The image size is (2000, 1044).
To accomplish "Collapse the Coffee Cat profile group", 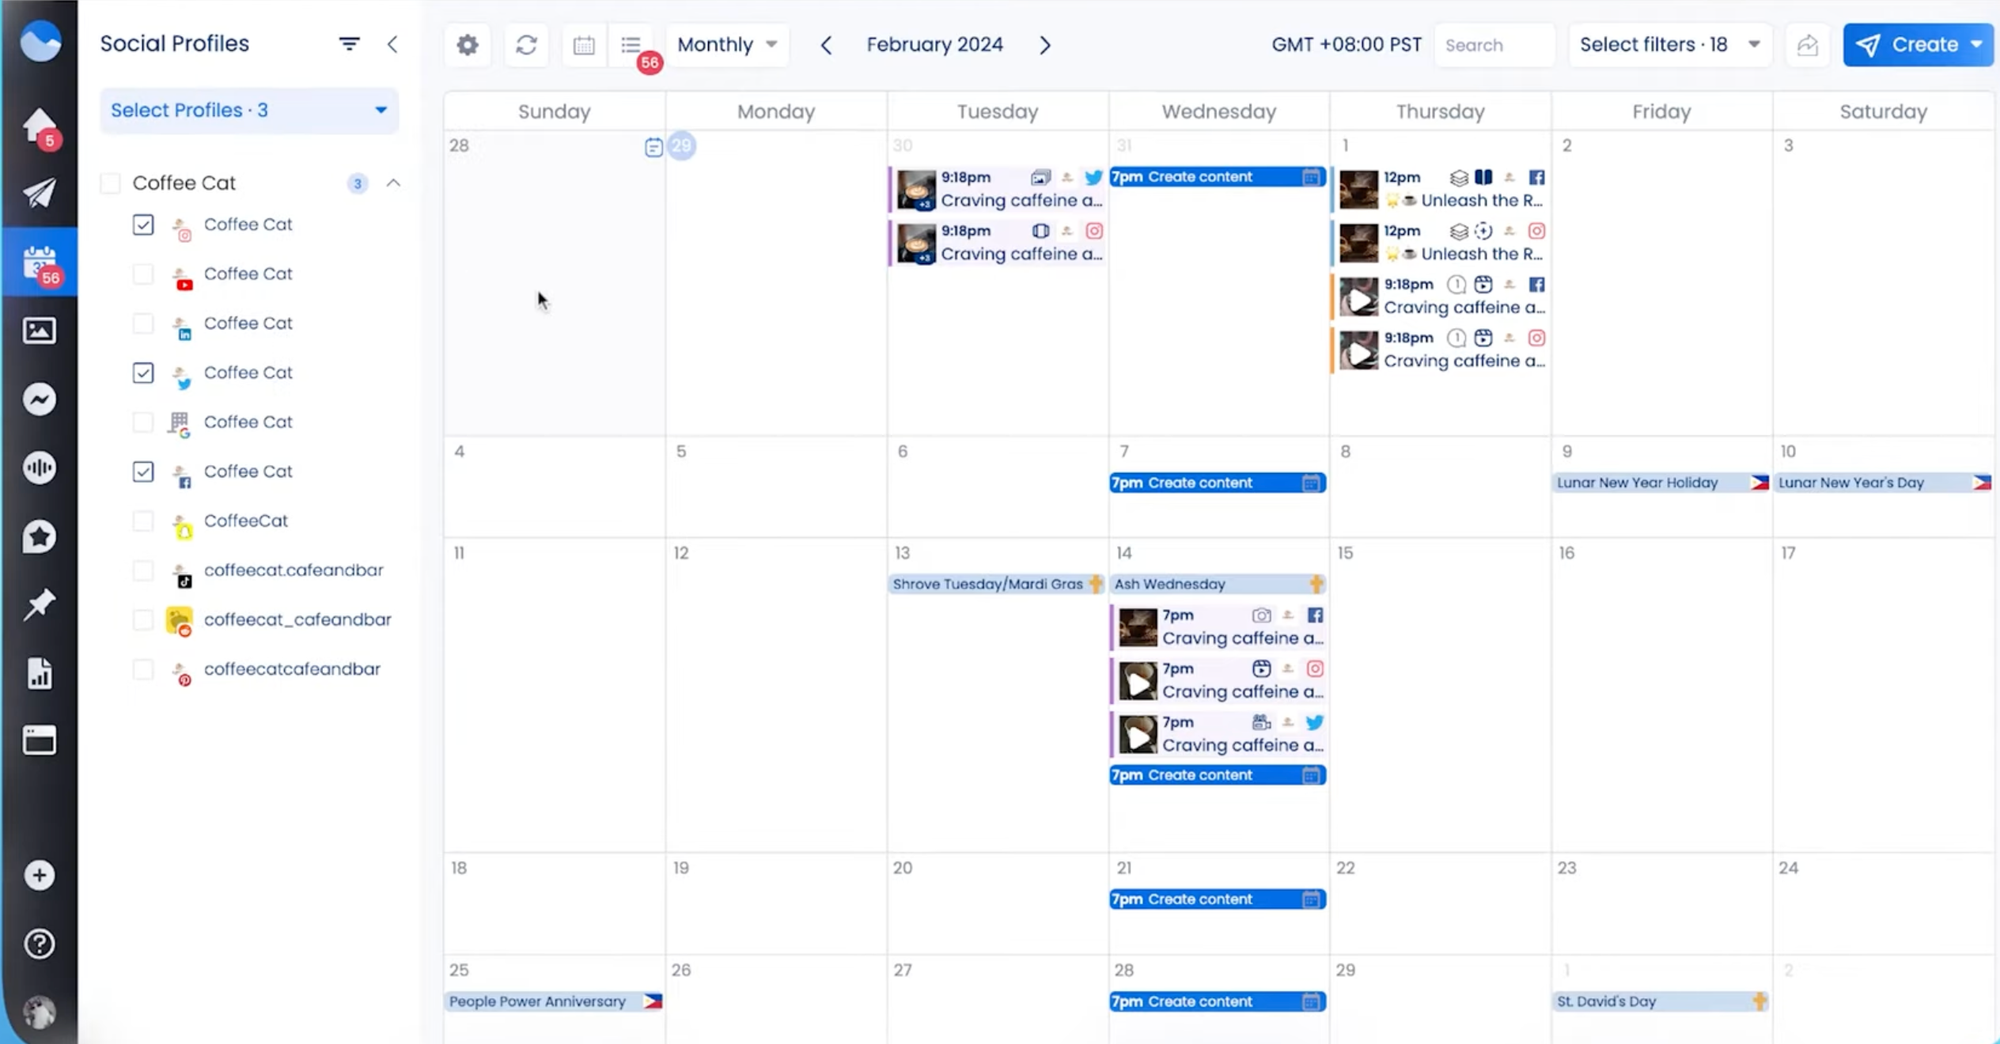I will pyautogui.click(x=393, y=183).
